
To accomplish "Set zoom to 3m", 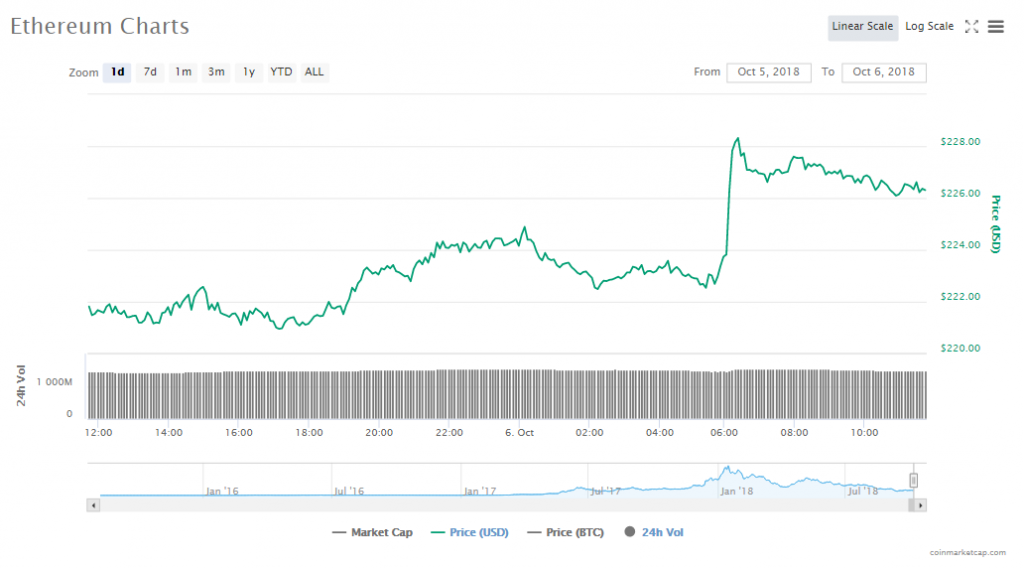I will [216, 72].
